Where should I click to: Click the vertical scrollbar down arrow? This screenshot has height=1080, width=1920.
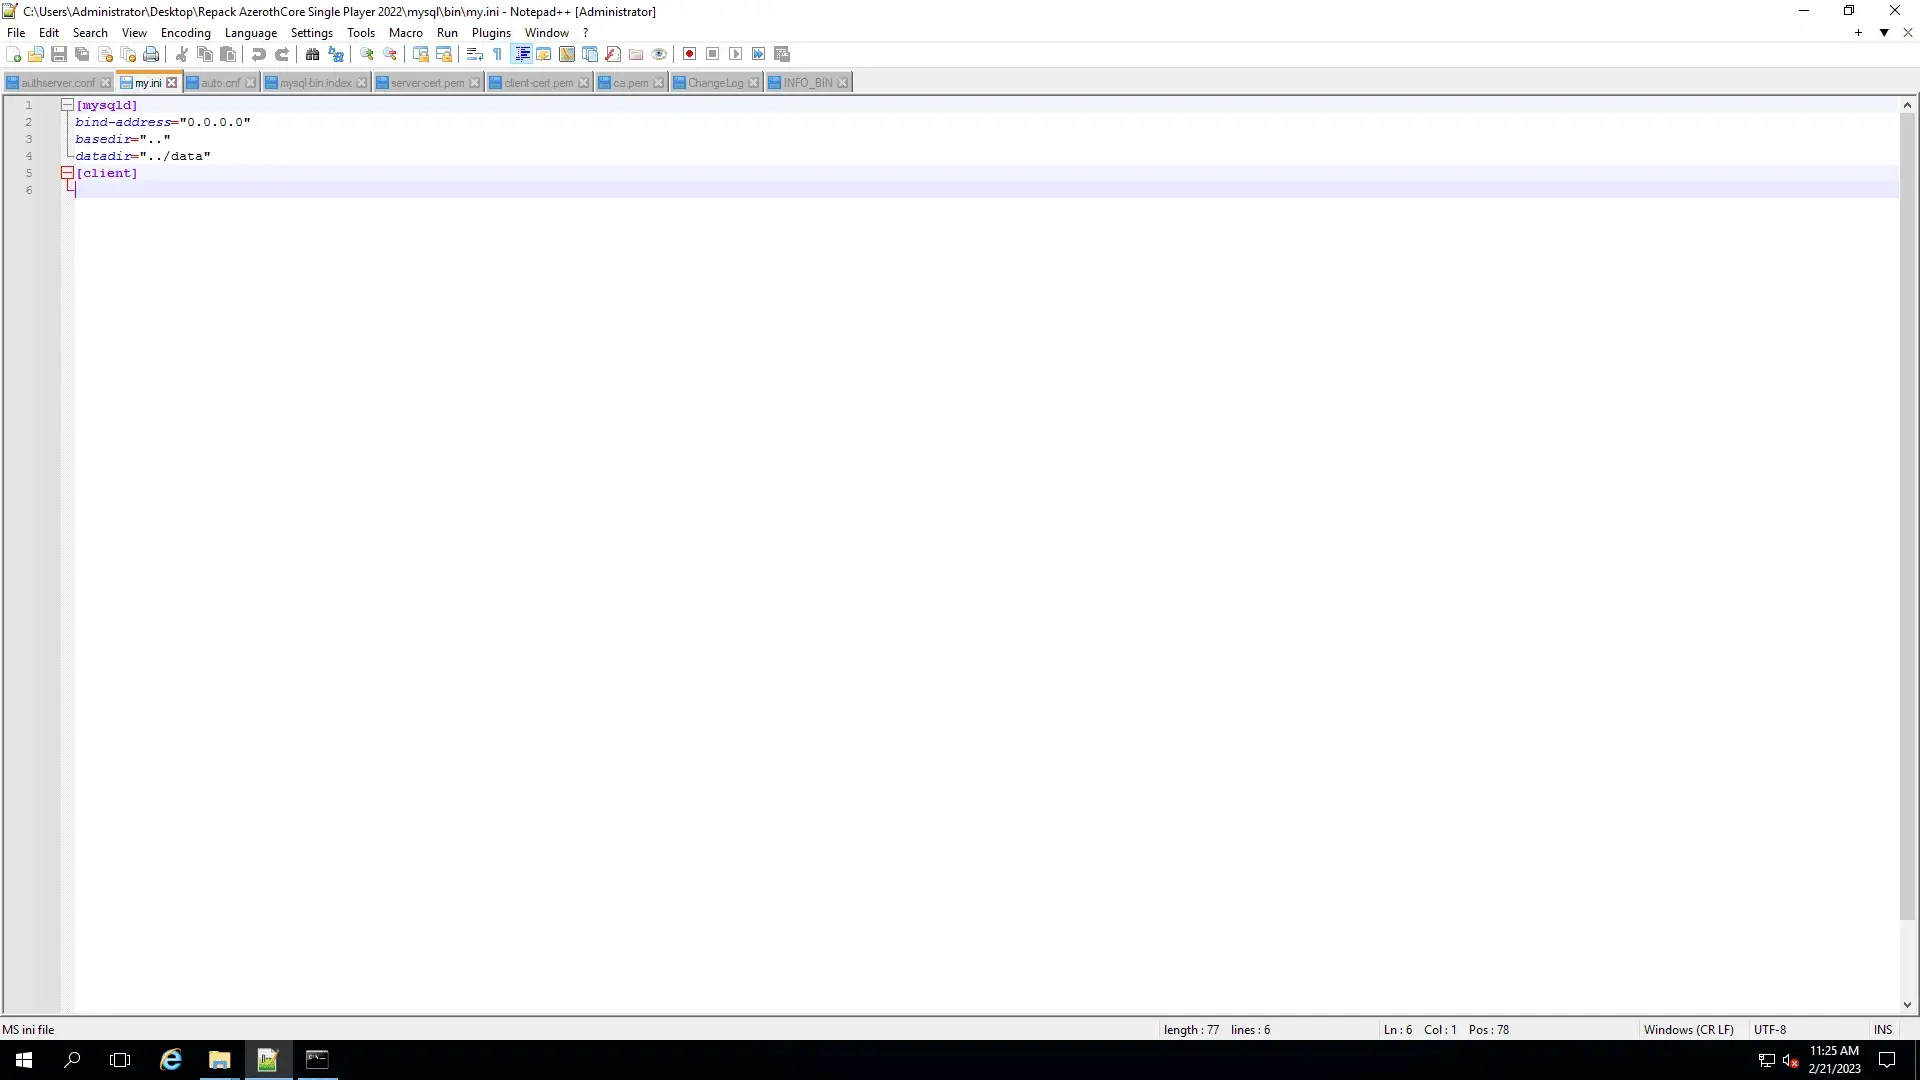[1907, 1005]
